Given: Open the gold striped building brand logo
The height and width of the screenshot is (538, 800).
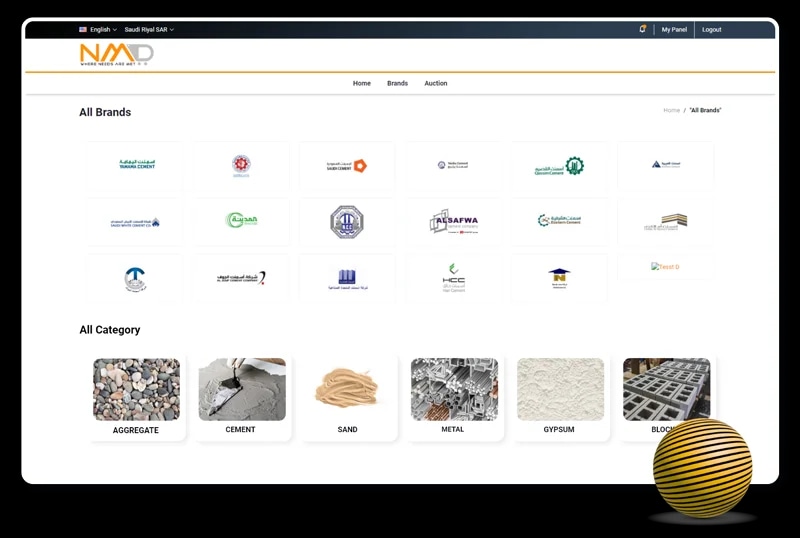Looking at the screenshot, I should click(x=666, y=222).
